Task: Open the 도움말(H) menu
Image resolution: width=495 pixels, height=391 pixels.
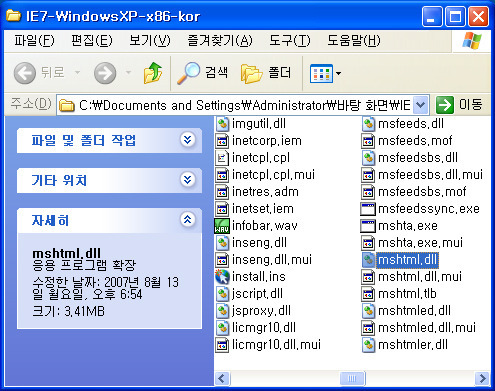Action: click(353, 41)
